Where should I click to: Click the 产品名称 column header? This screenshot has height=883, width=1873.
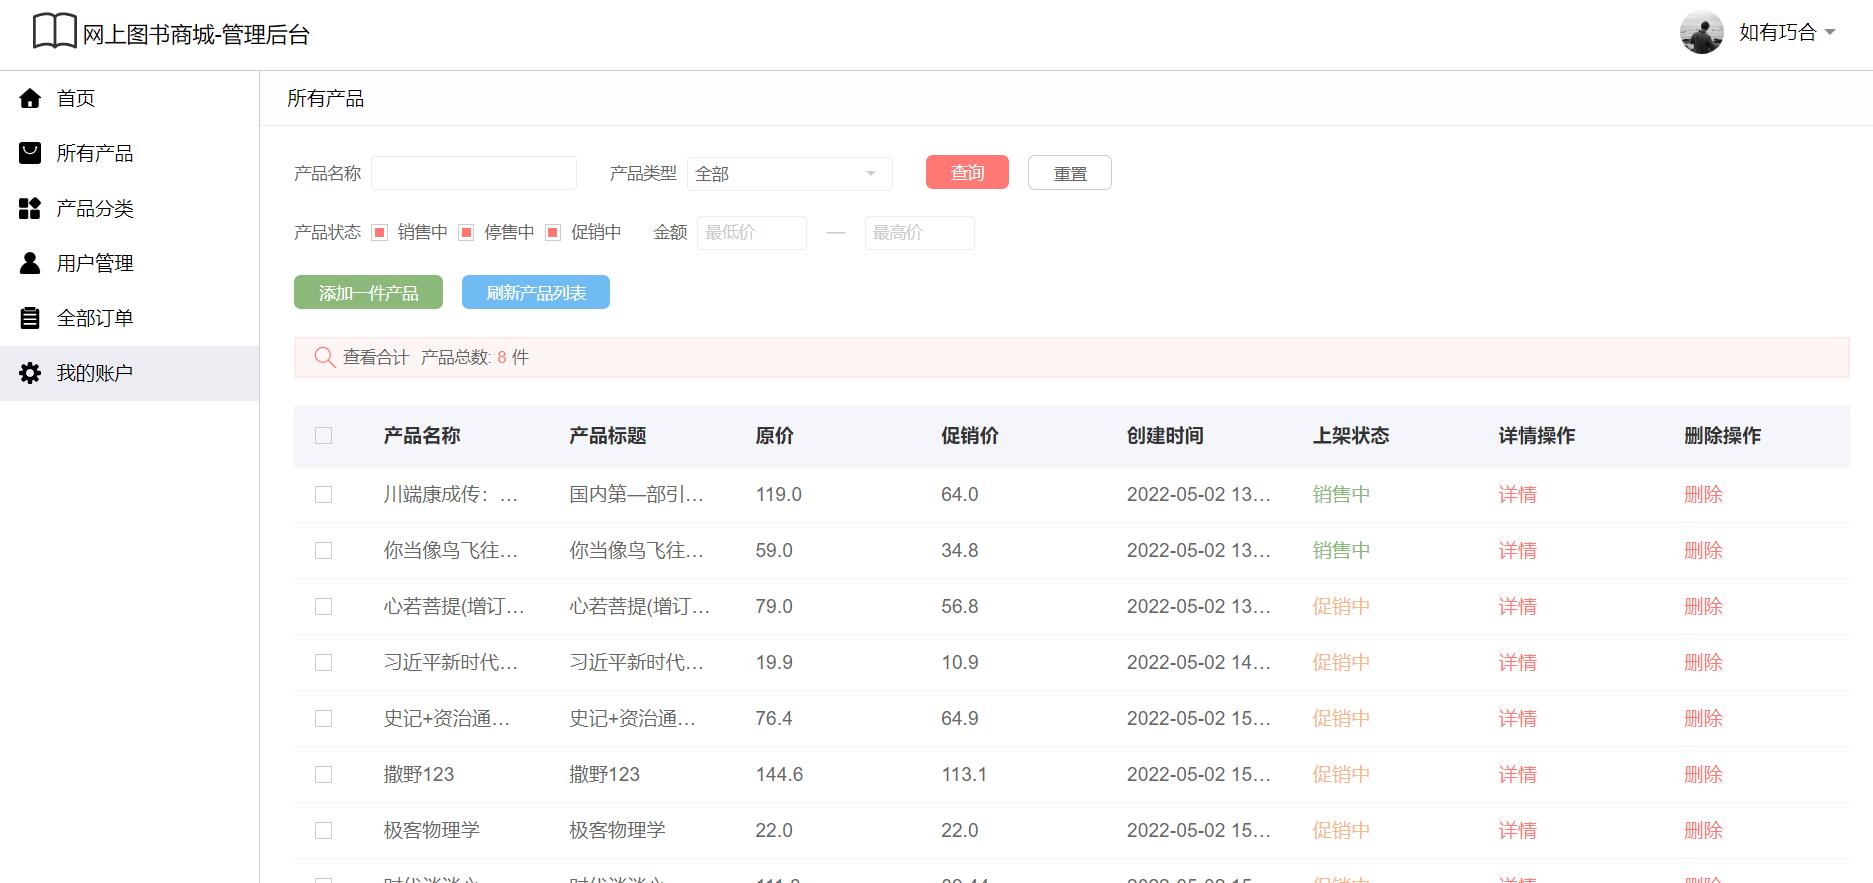(422, 435)
